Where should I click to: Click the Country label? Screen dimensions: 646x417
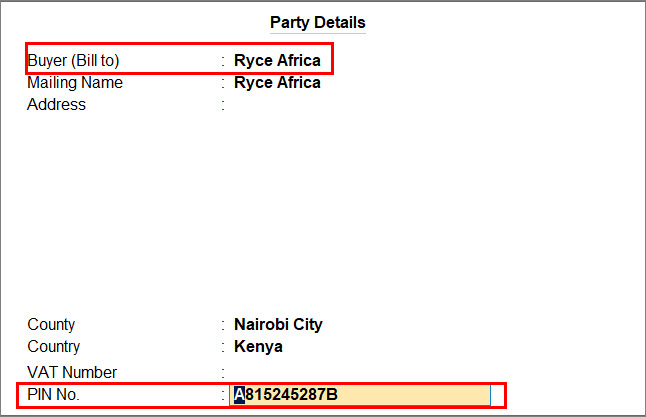pos(53,347)
